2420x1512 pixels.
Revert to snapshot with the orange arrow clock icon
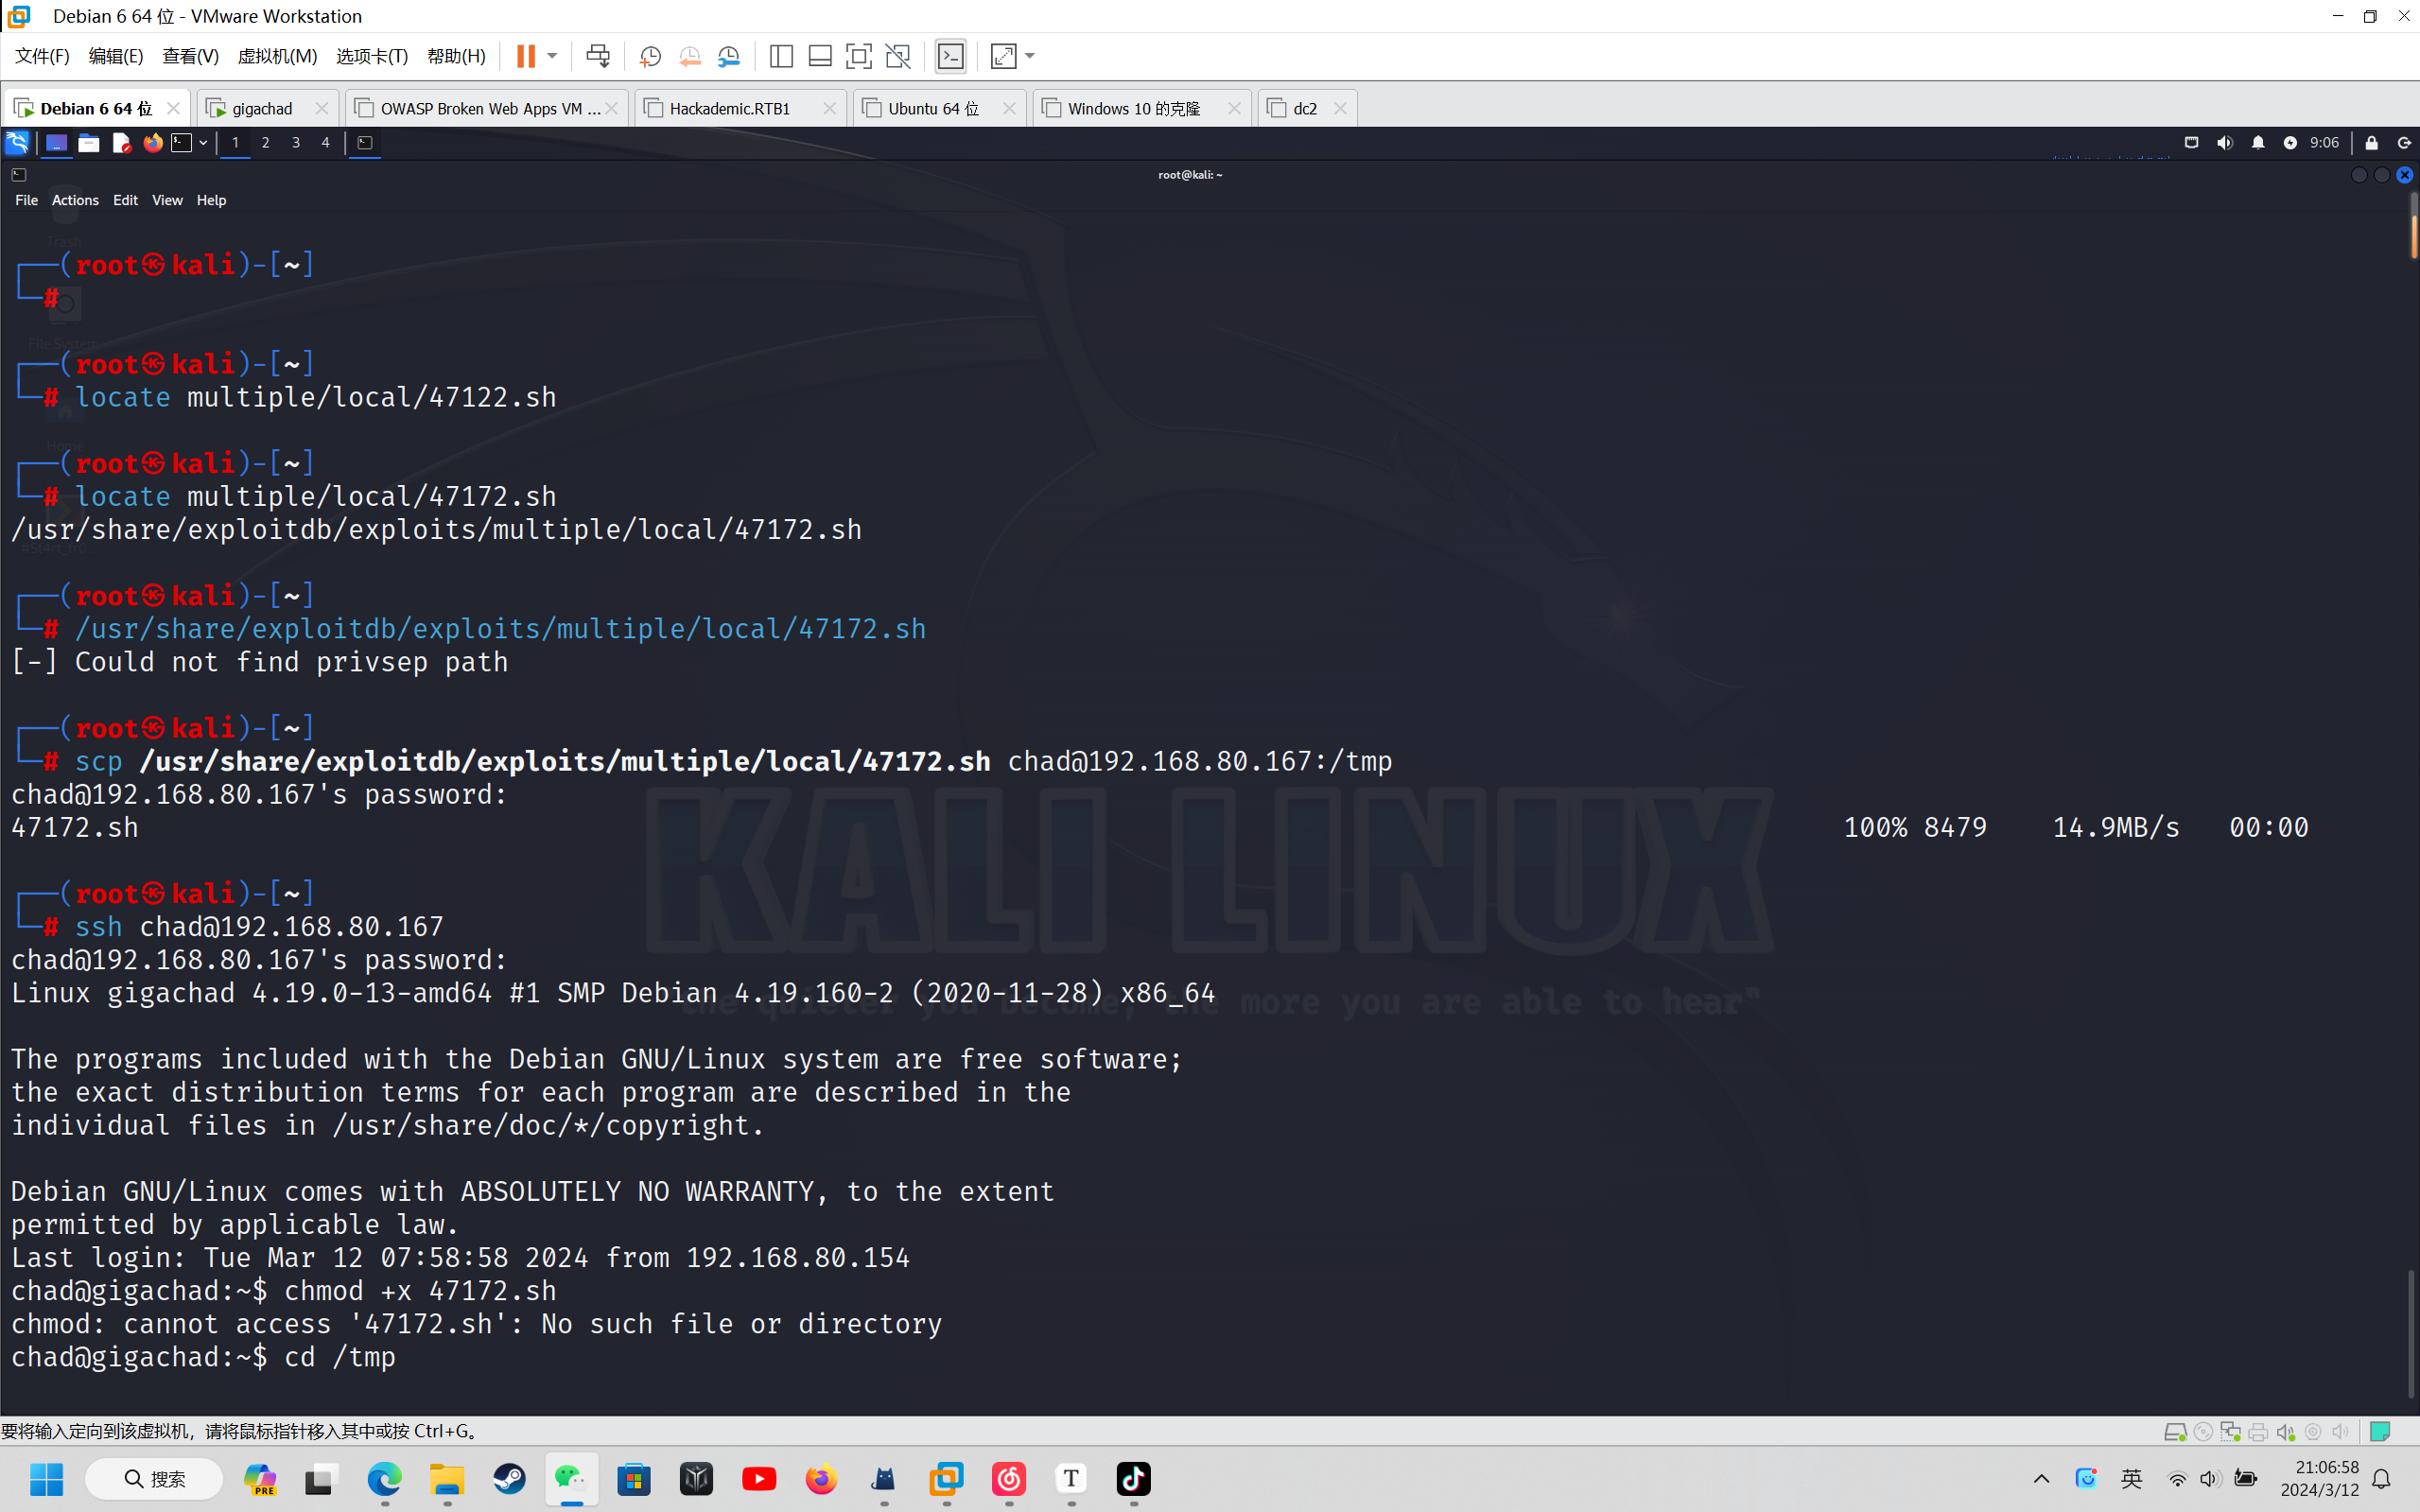(x=690, y=56)
